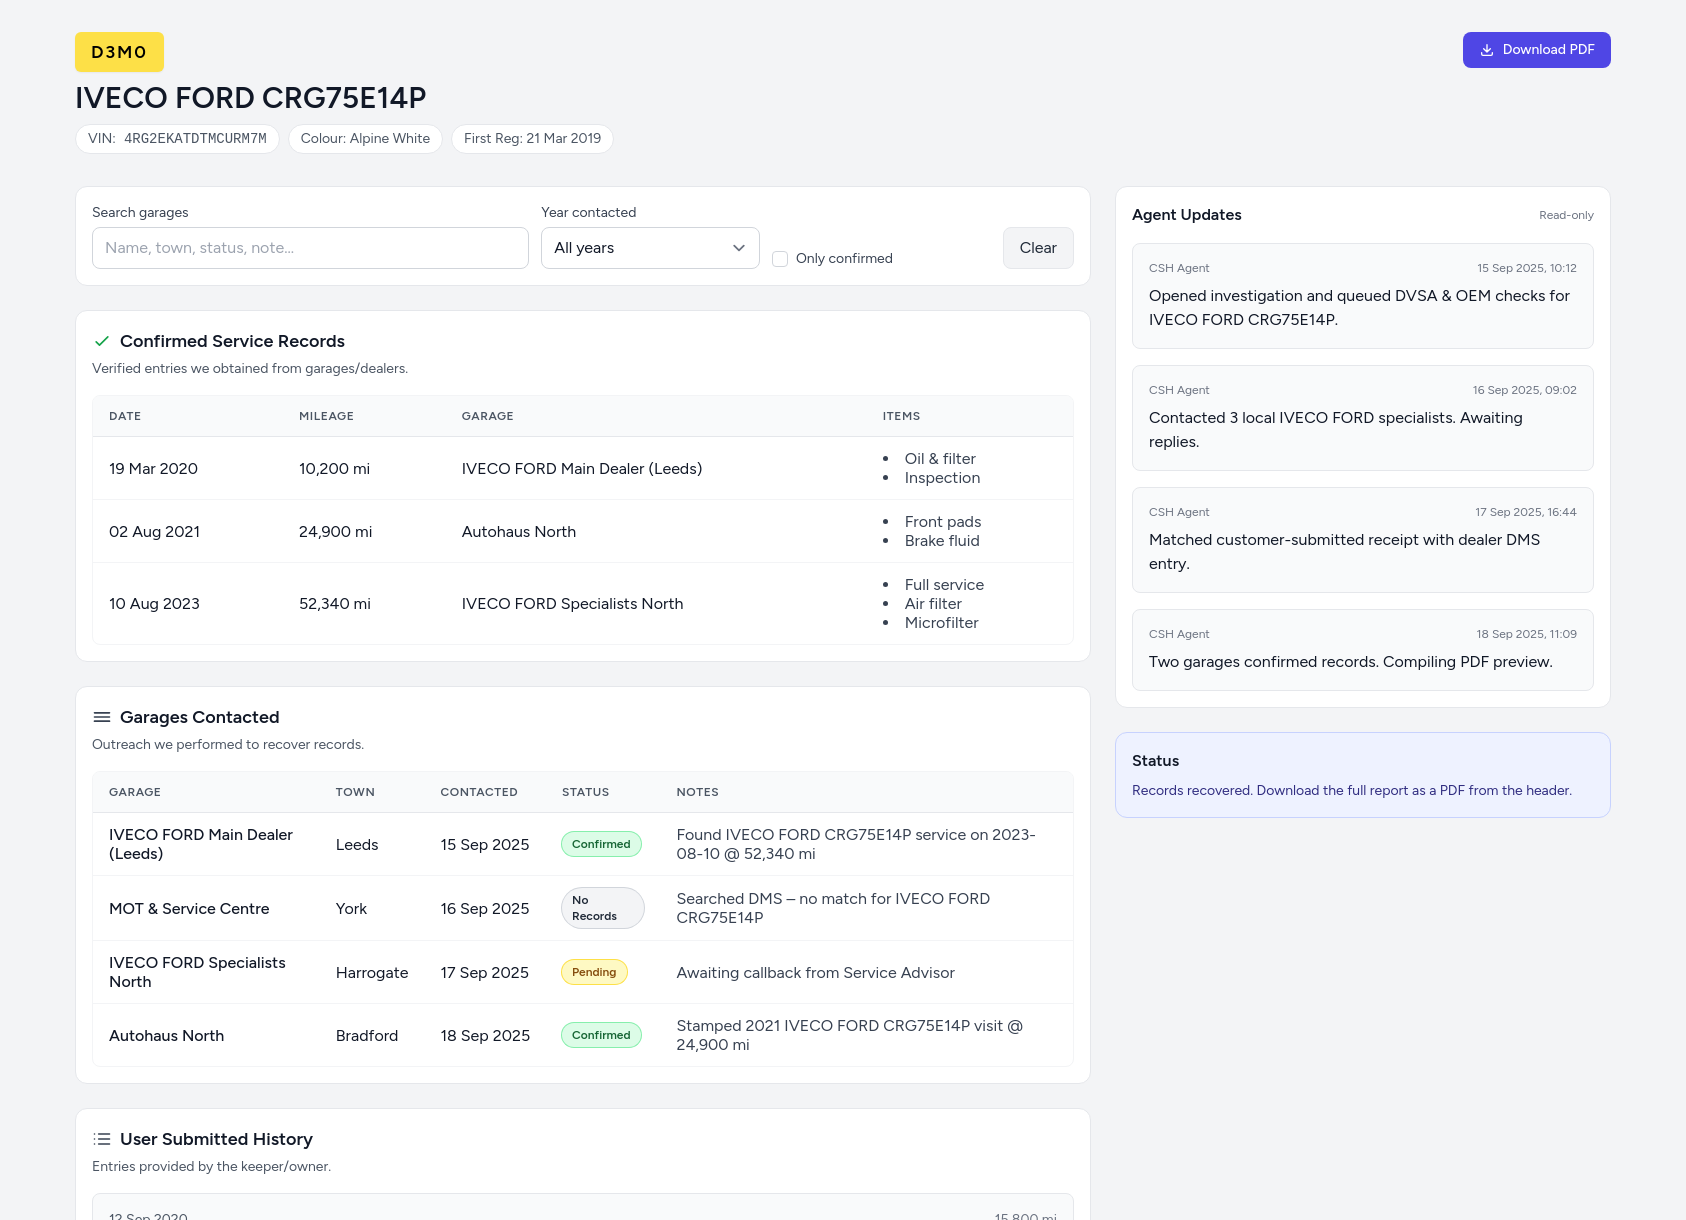Click the list icon beside User Submitted History

click(101, 1139)
